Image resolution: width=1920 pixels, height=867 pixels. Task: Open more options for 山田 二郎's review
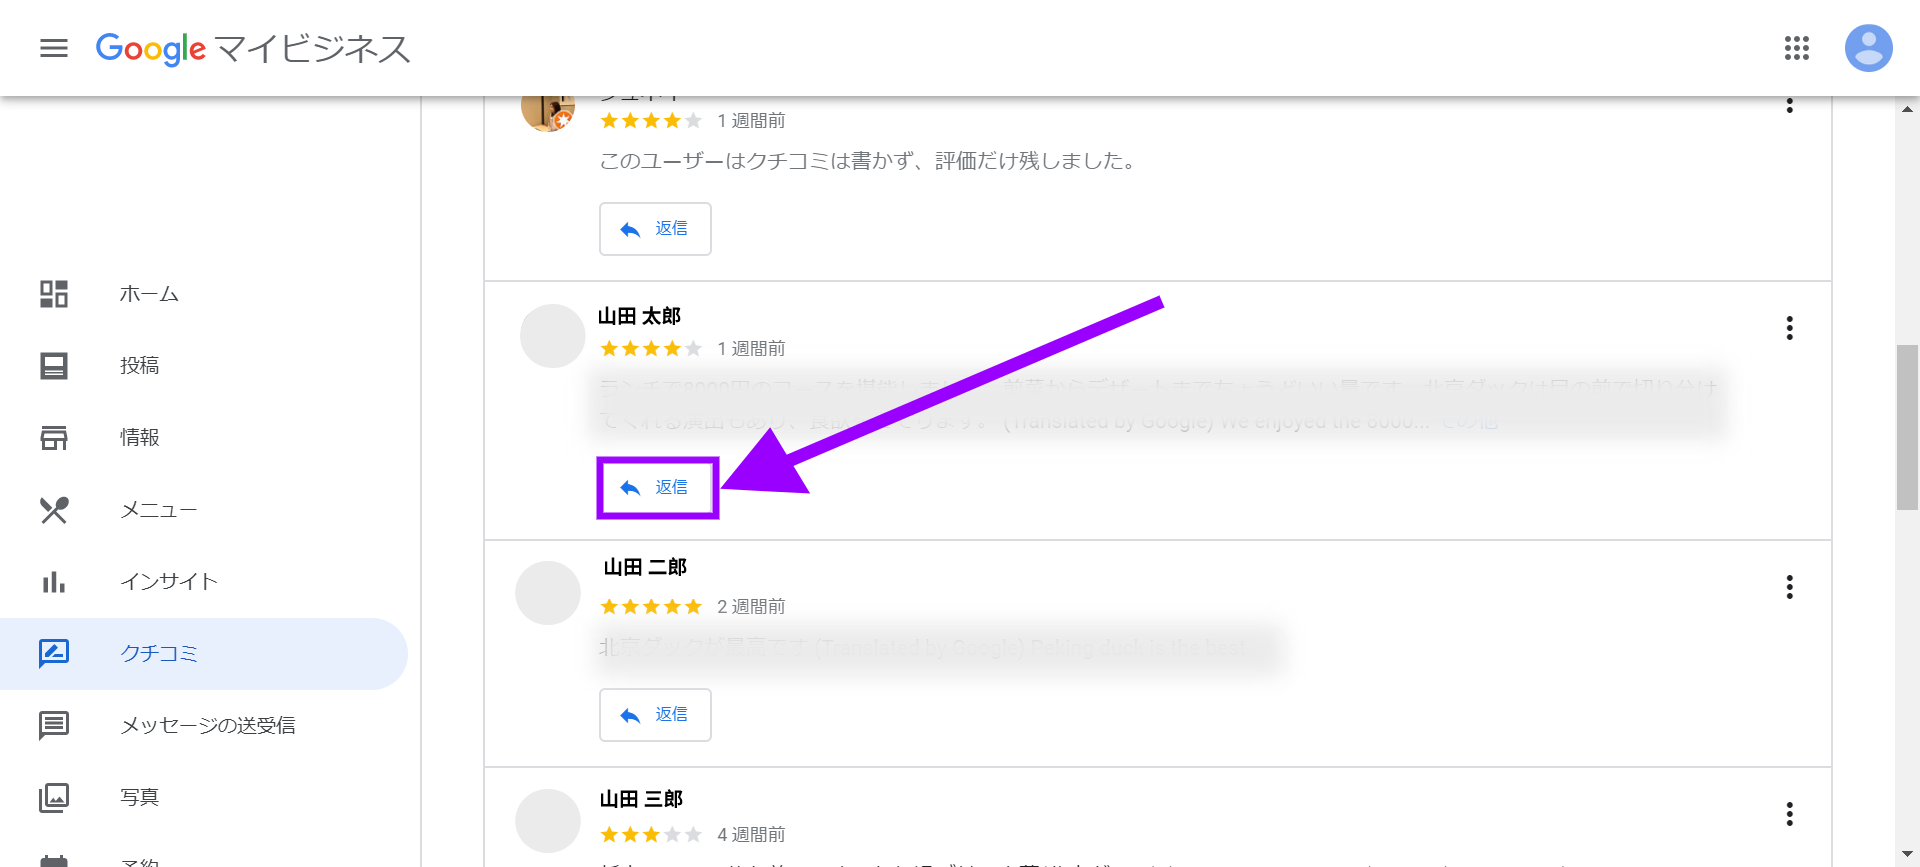[1789, 587]
